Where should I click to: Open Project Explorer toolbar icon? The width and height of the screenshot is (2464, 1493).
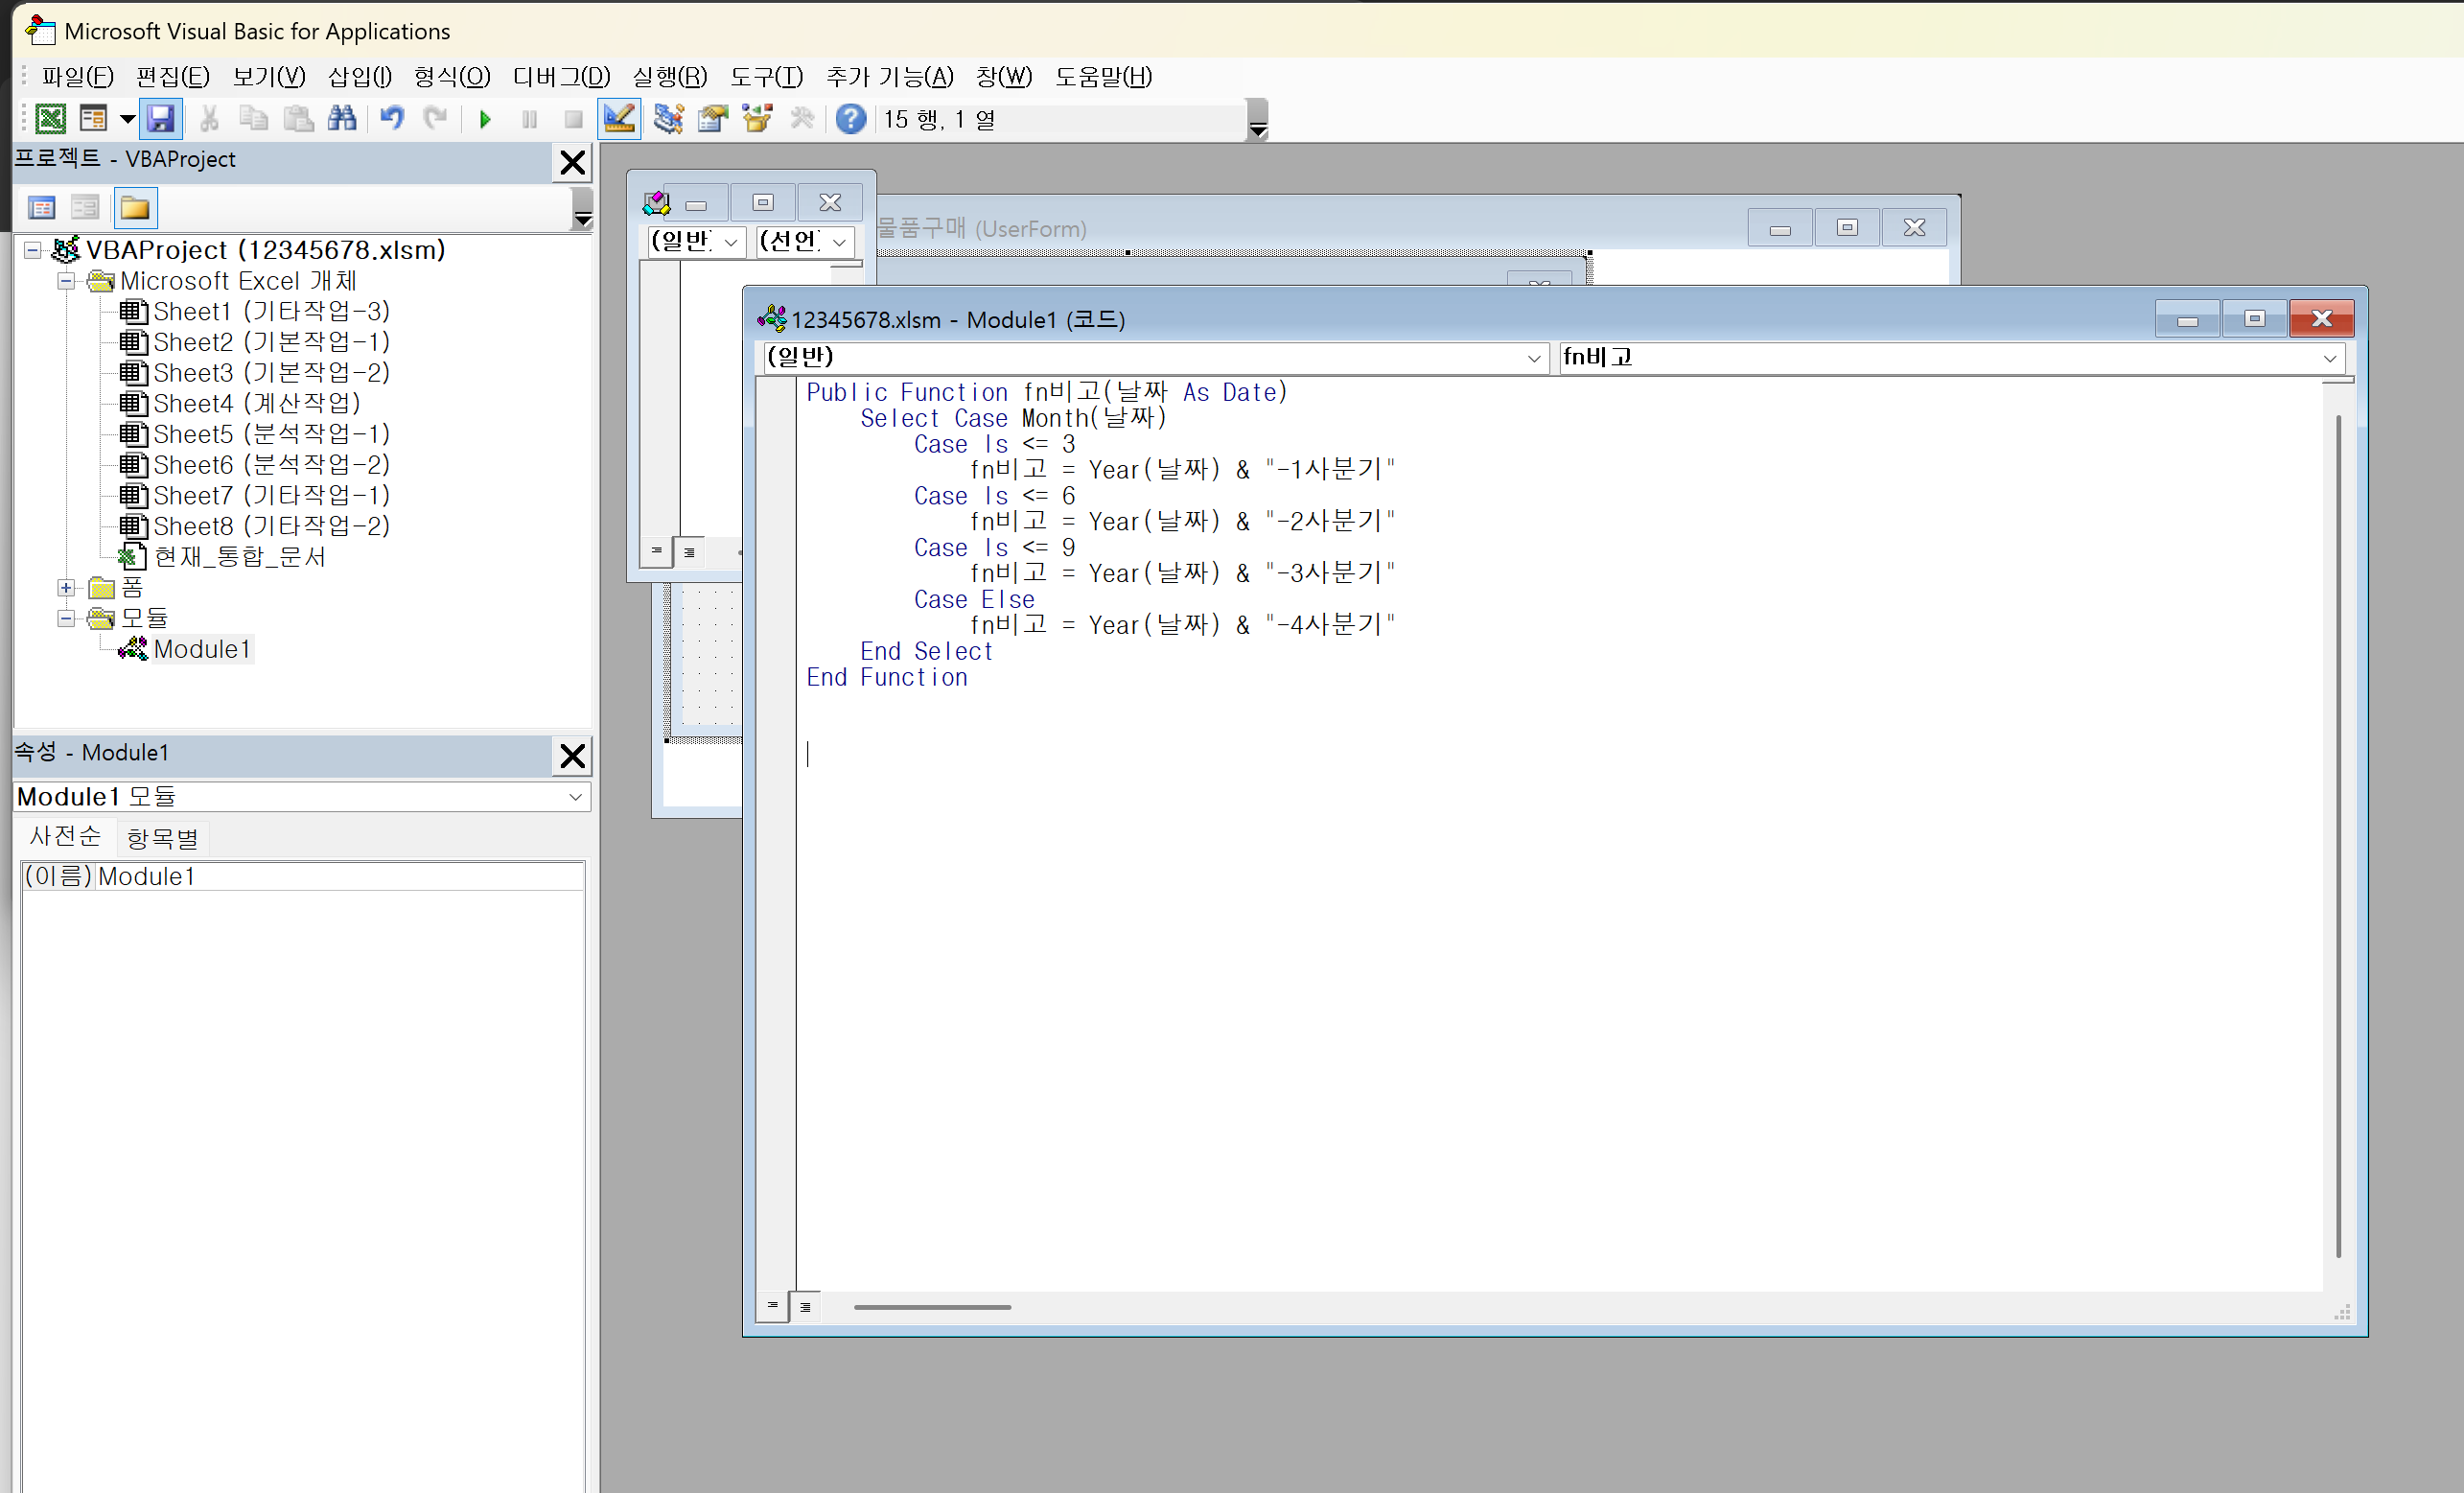(x=667, y=119)
